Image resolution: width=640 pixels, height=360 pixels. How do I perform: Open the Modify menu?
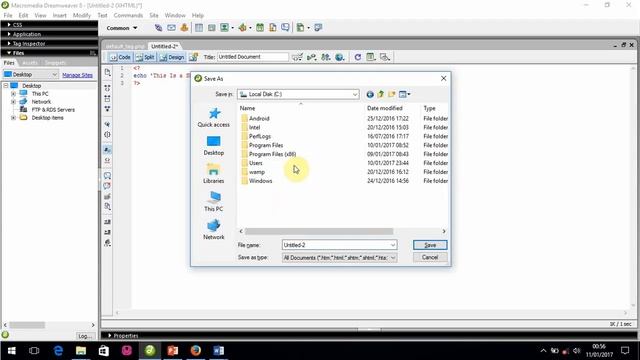click(x=82, y=15)
